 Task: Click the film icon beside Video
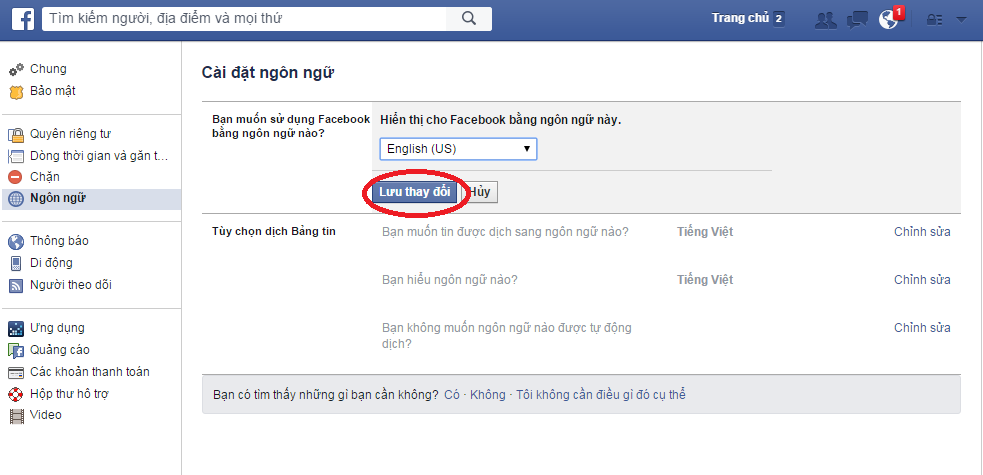pos(16,415)
